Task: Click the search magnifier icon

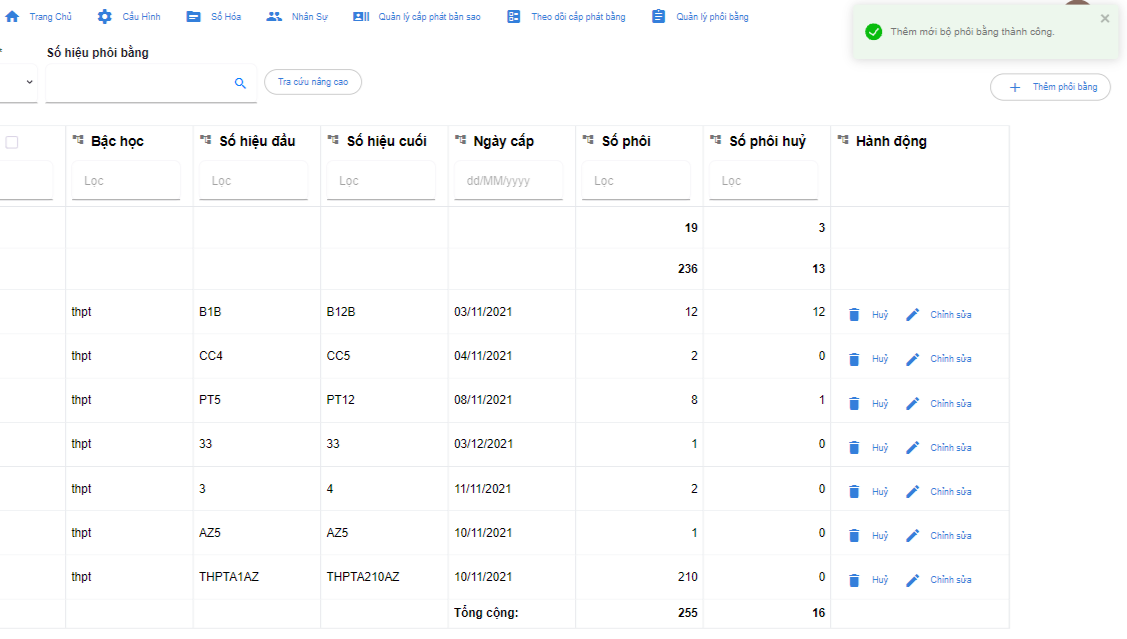Action: click(240, 84)
